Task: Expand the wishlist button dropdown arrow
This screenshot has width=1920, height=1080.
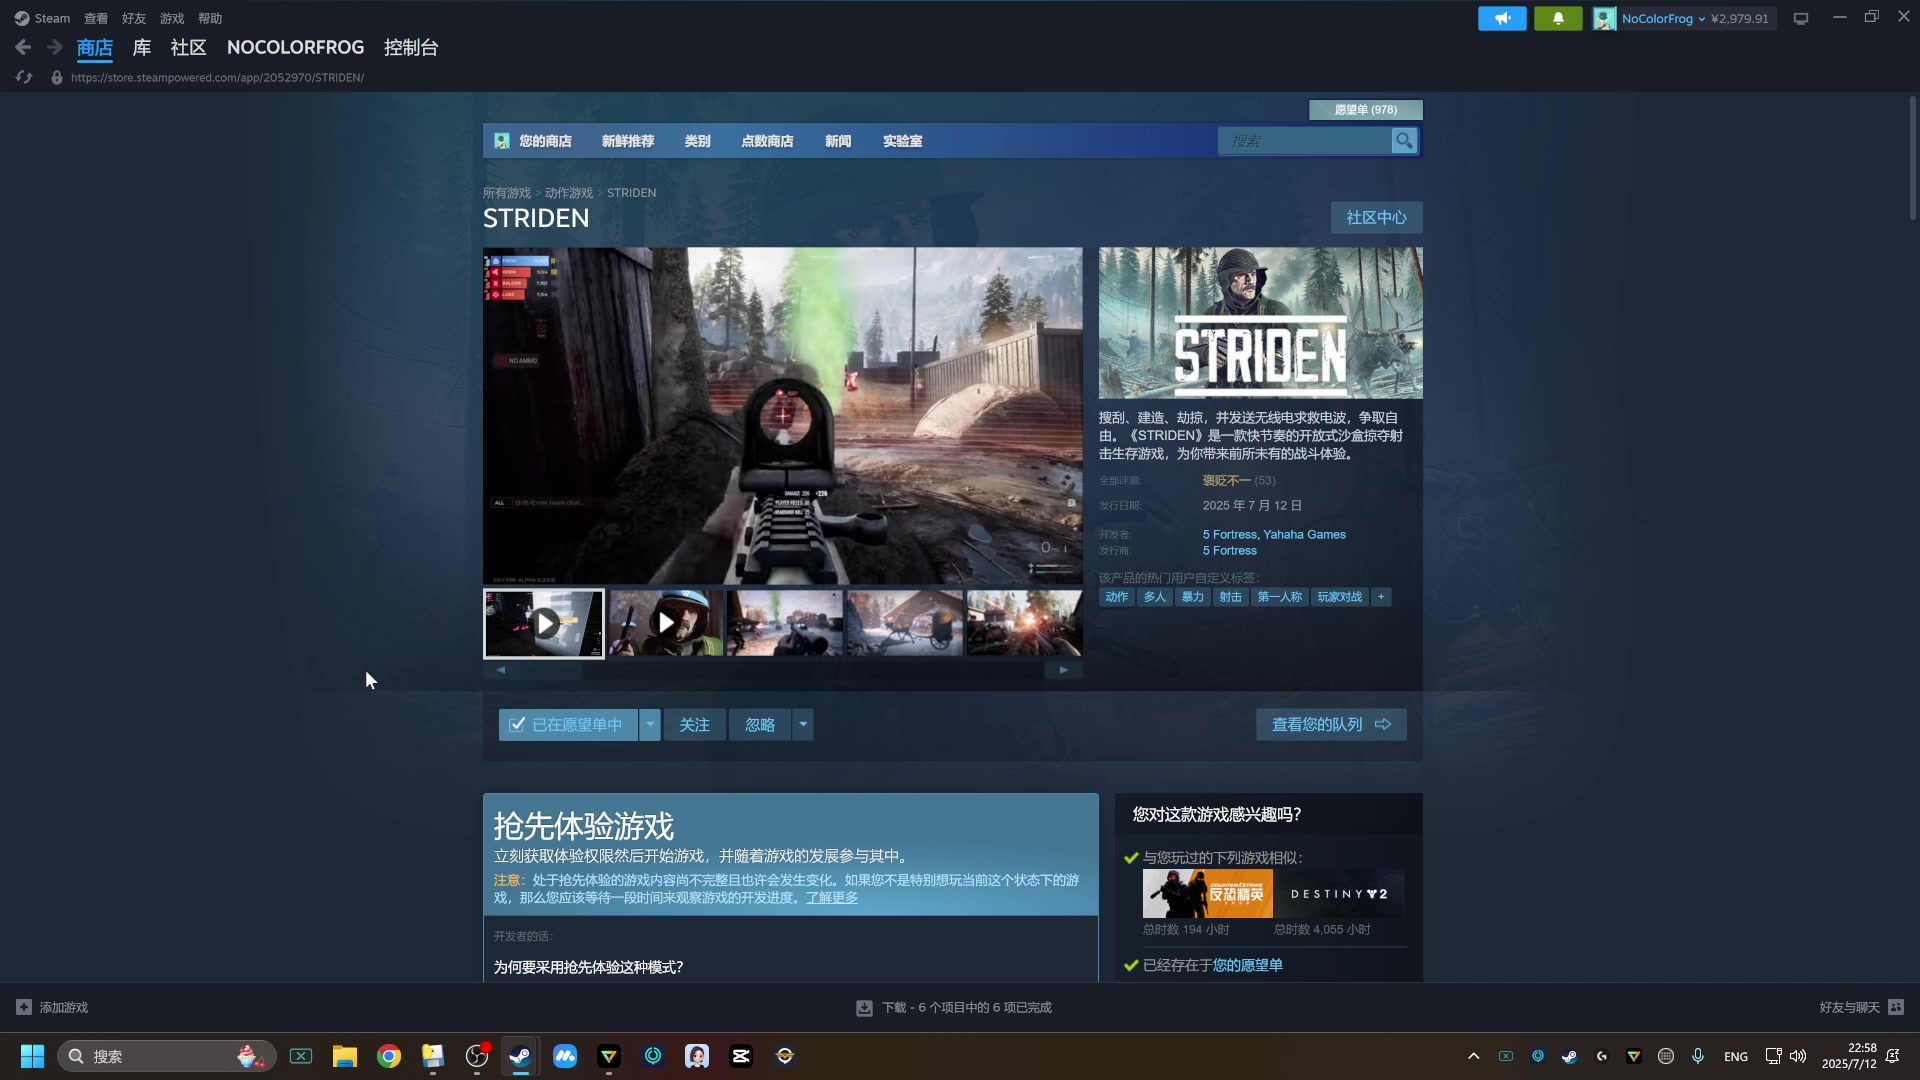Action: [650, 725]
